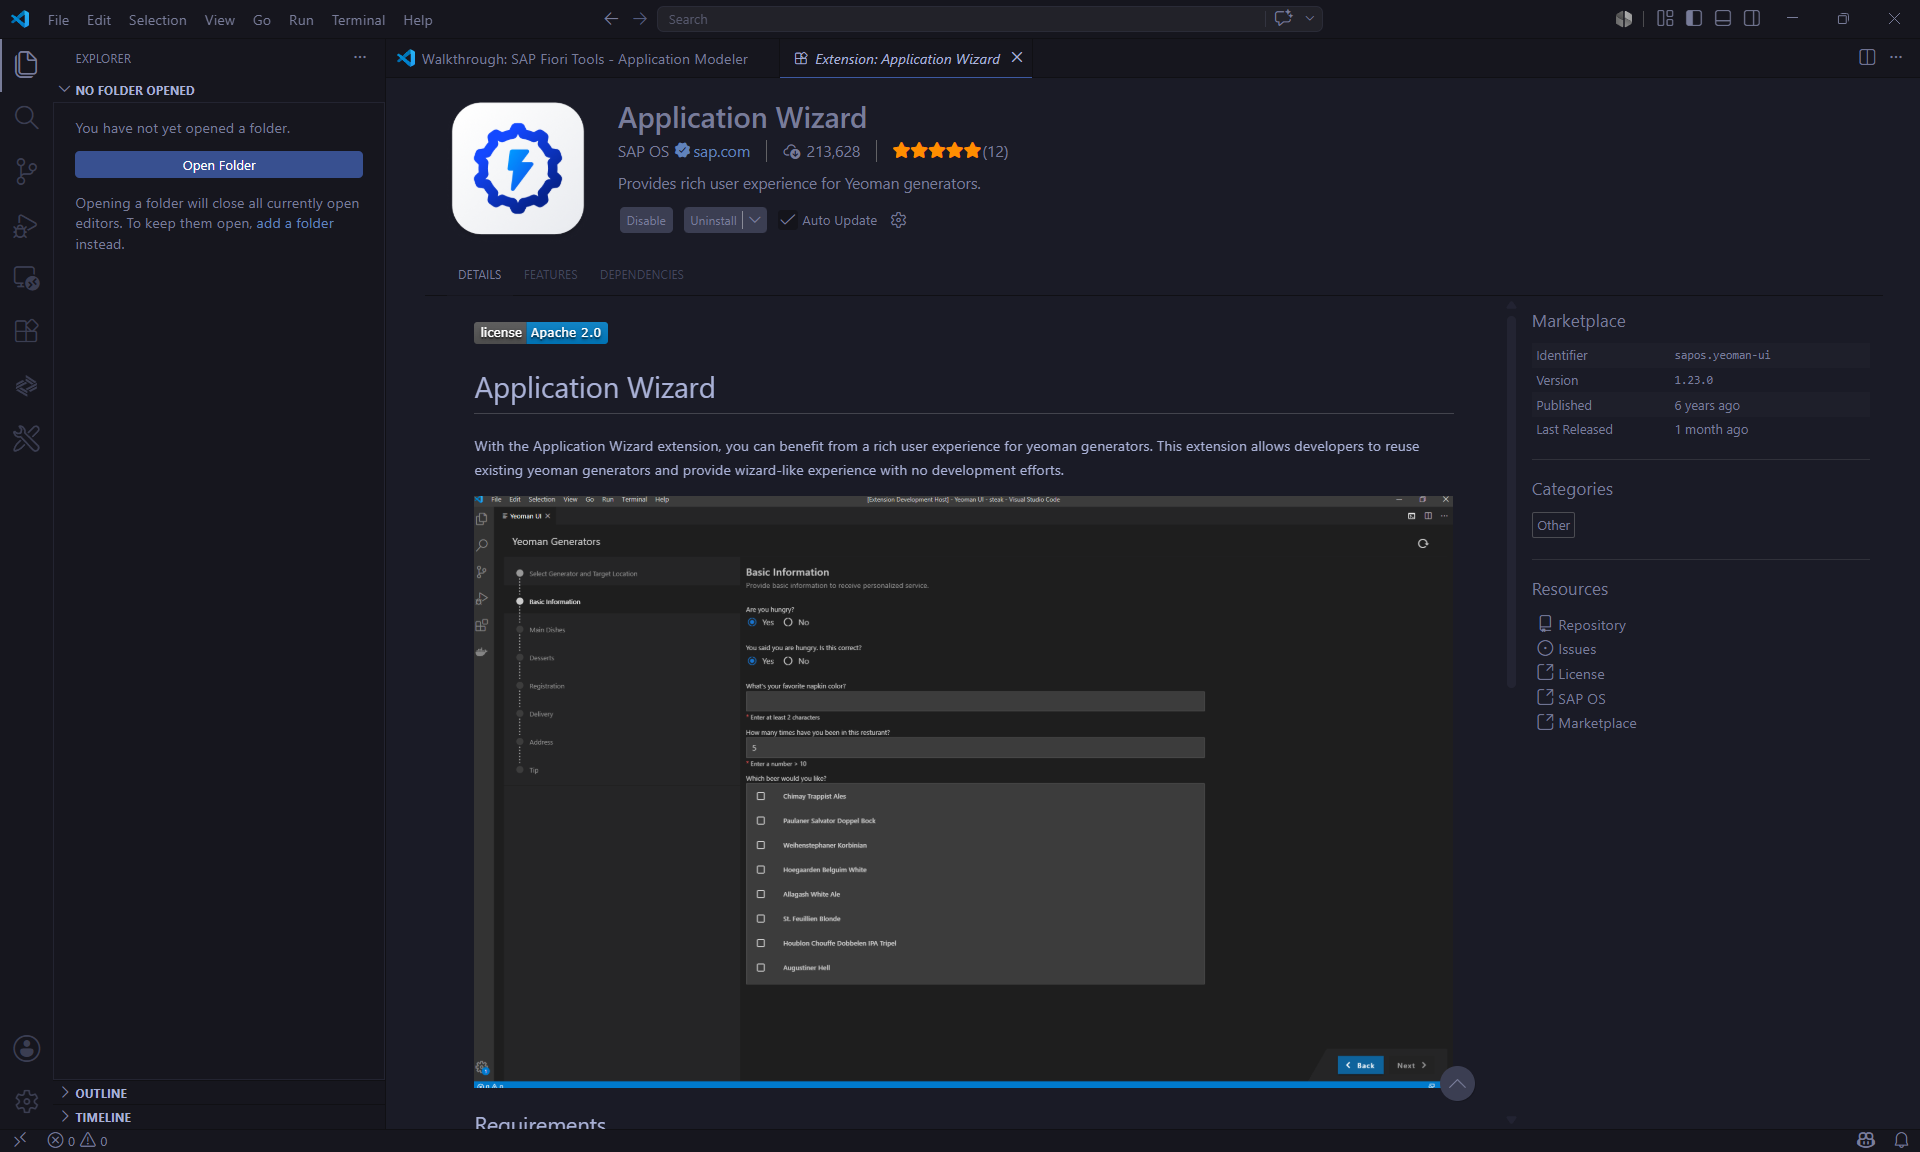
Task: Toggle the secondary side bar visibility
Action: [x=1751, y=18]
